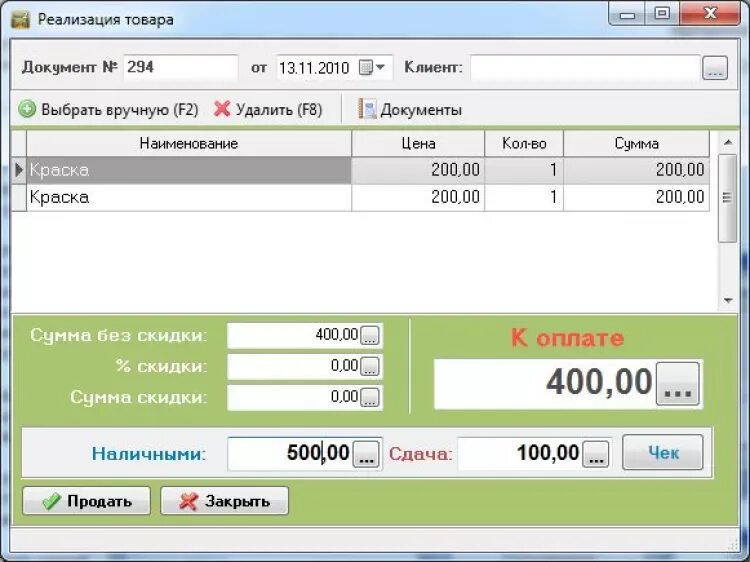
Task: Click the table scrollbar up arrow
Action: coord(728,142)
